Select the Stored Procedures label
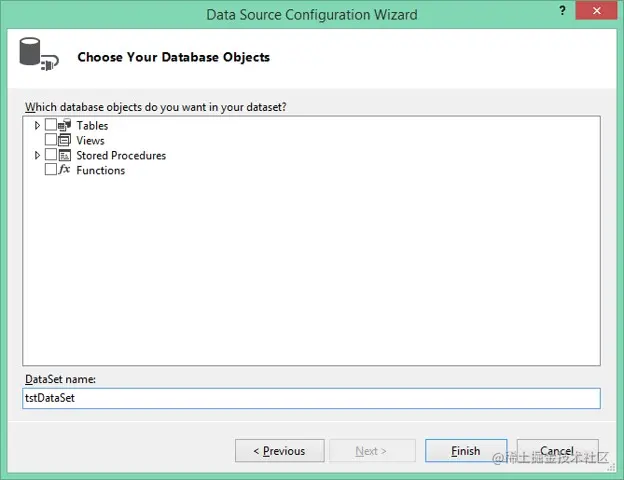 (x=121, y=156)
